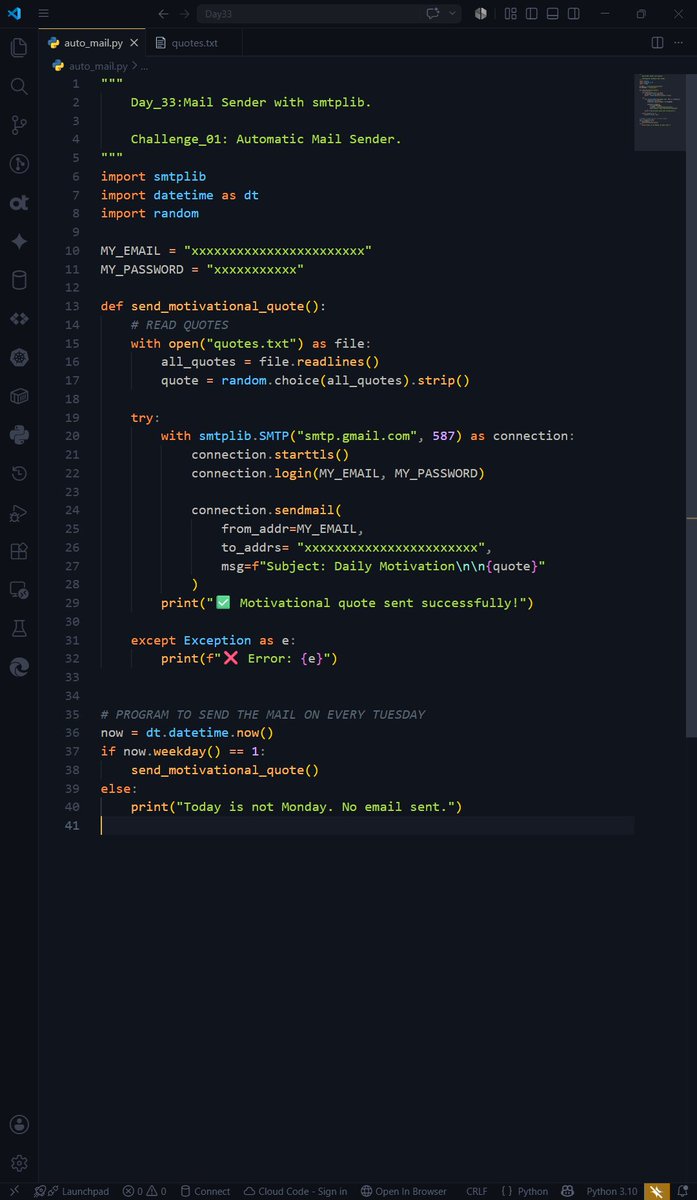Click 'except Exception as e:' line
Viewport: 697px width, 1200px height.
coord(213,640)
